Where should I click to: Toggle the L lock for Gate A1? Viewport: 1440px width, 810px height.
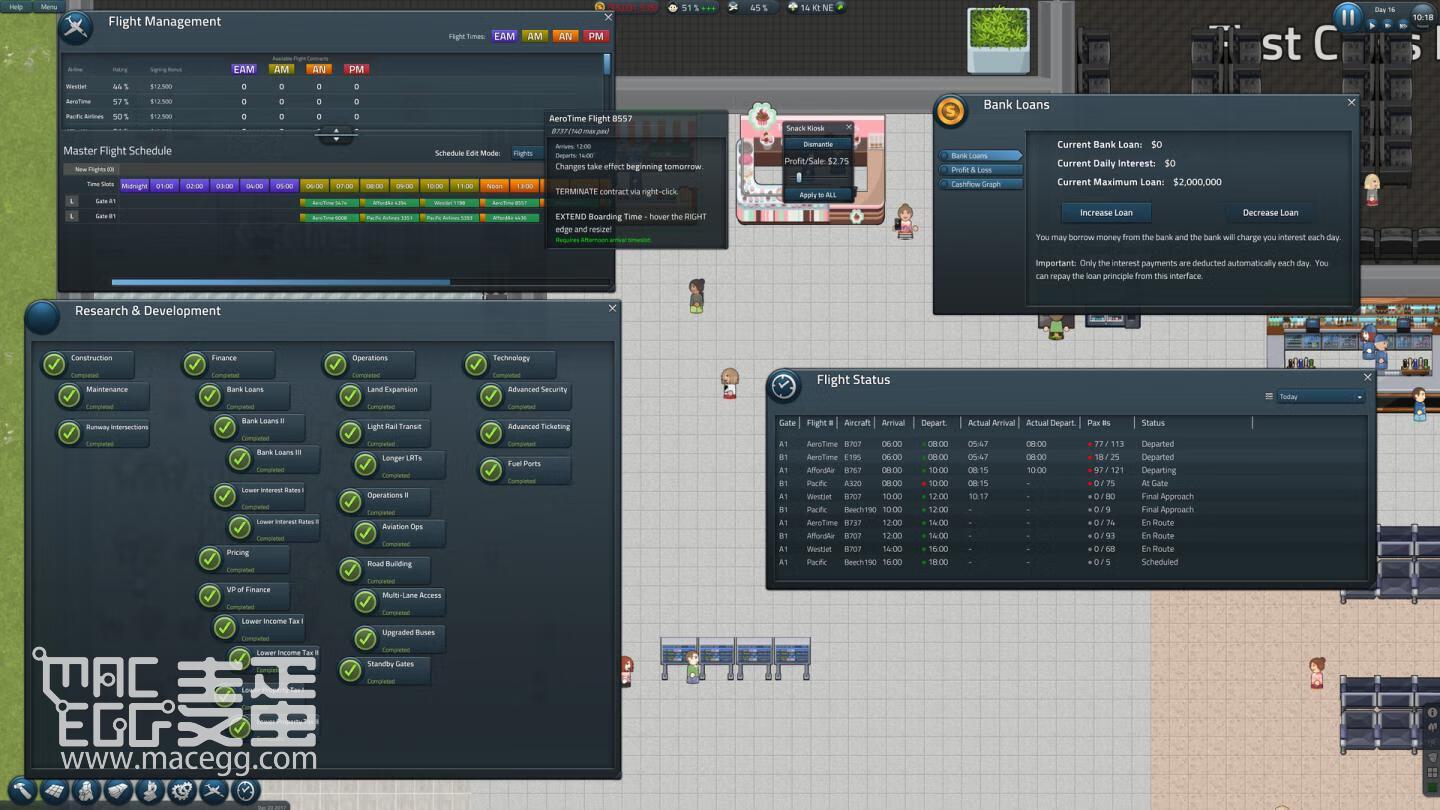click(71, 201)
